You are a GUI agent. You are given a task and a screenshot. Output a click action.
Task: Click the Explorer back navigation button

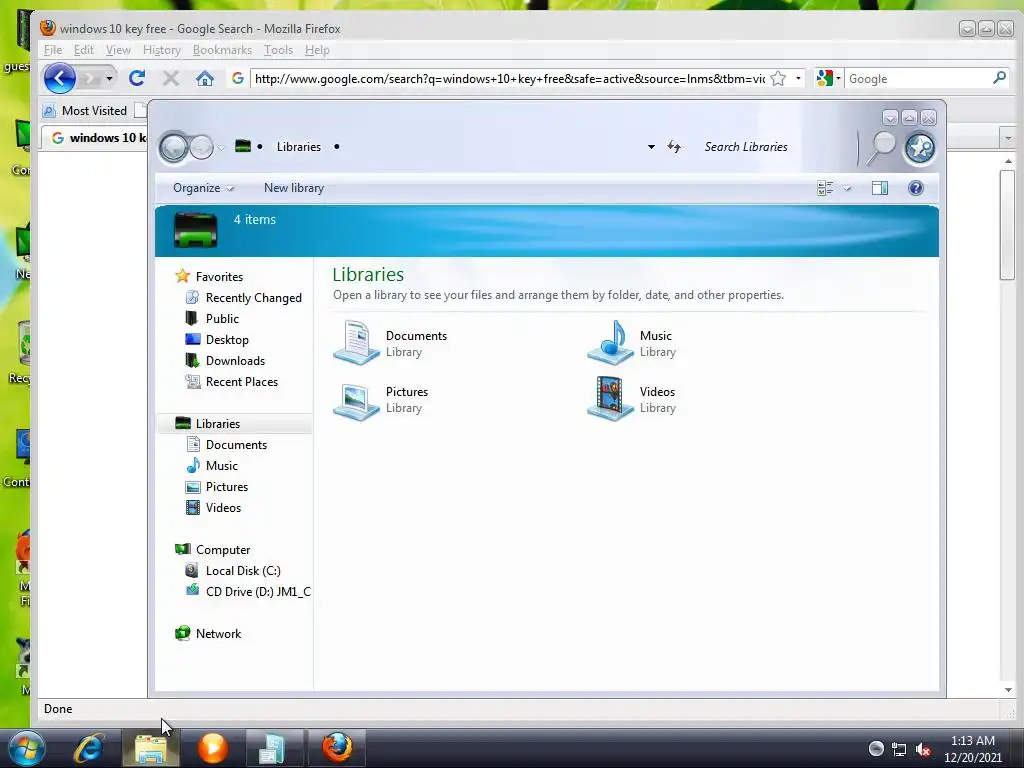(174, 147)
